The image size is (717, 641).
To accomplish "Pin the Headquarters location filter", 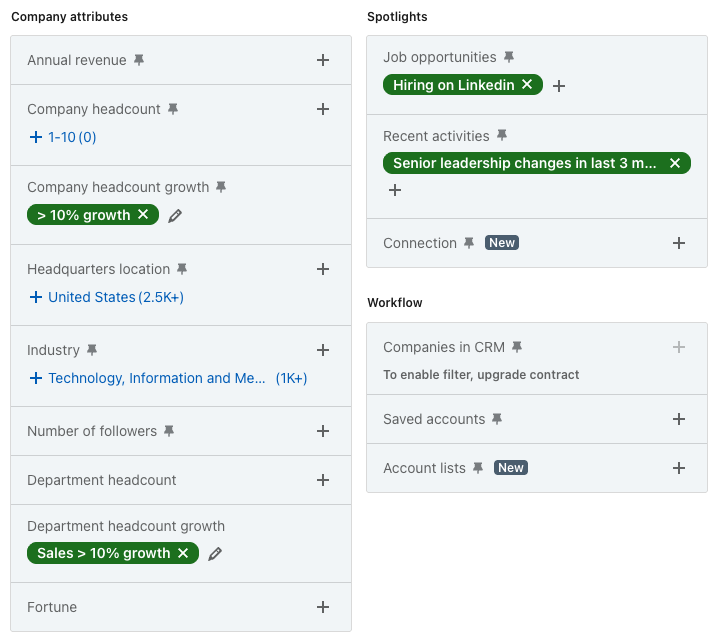I will pos(182,269).
